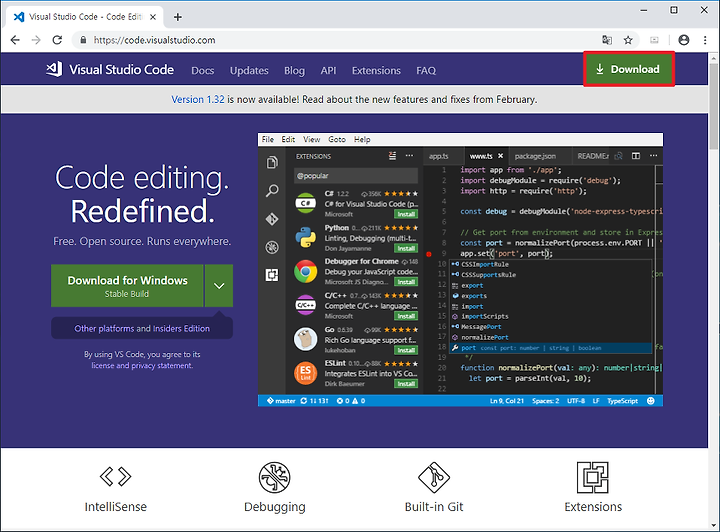Click the C# extension icon

pos(305,203)
